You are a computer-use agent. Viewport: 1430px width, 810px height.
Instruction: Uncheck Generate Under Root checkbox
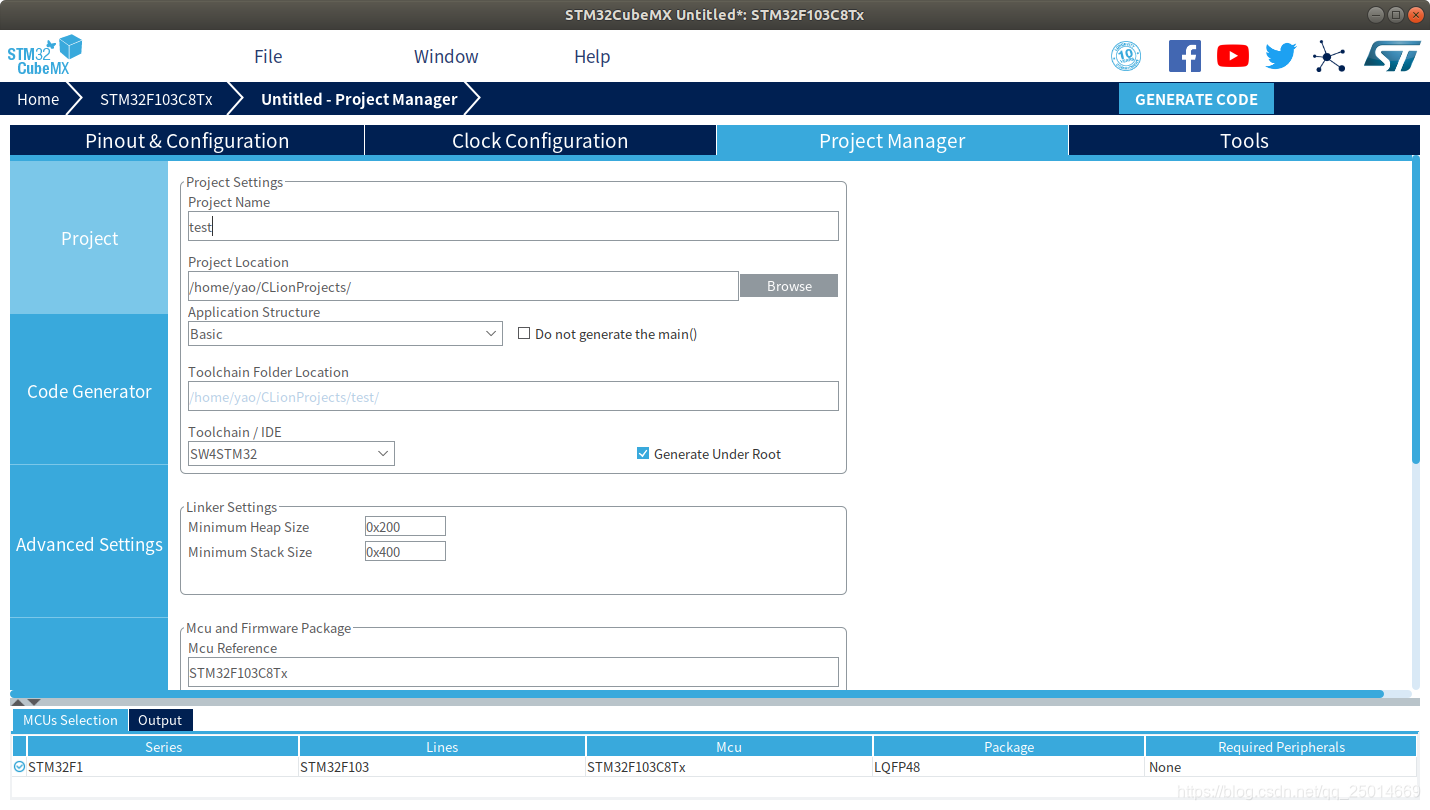pos(643,453)
